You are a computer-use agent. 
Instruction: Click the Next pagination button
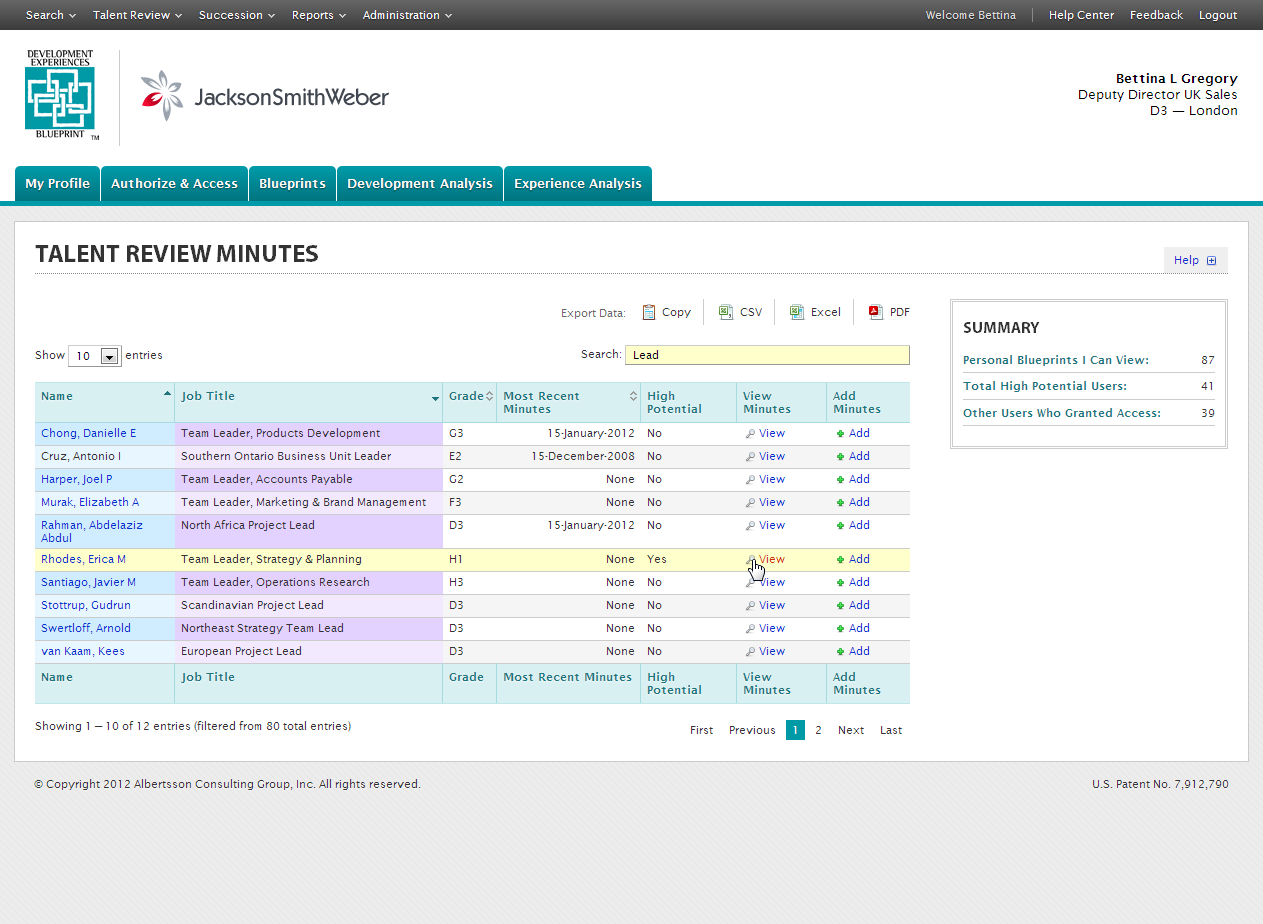tap(851, 730)
